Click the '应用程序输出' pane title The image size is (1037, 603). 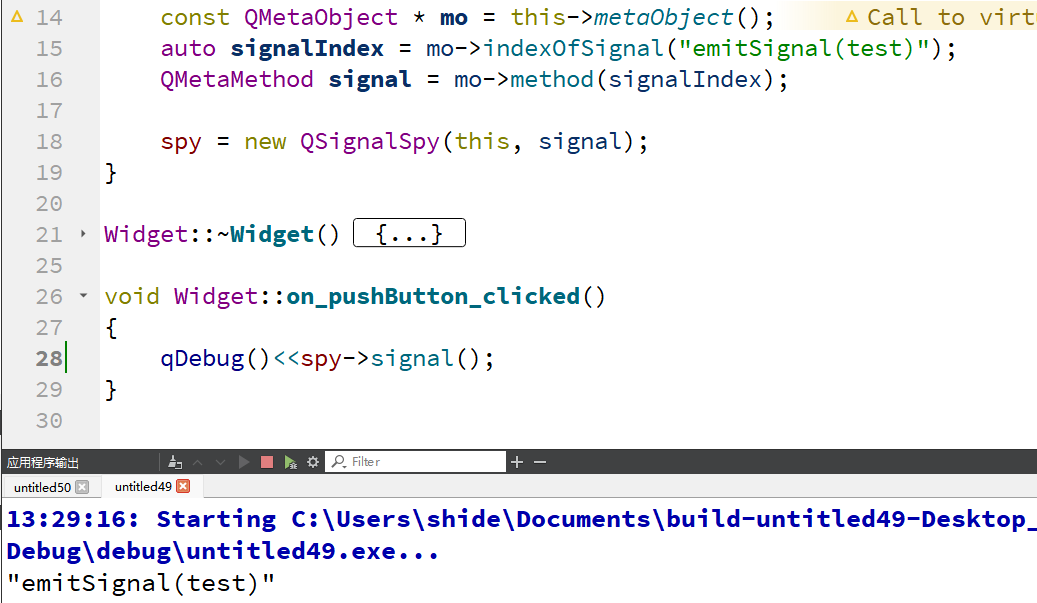[x=43, y=462]
